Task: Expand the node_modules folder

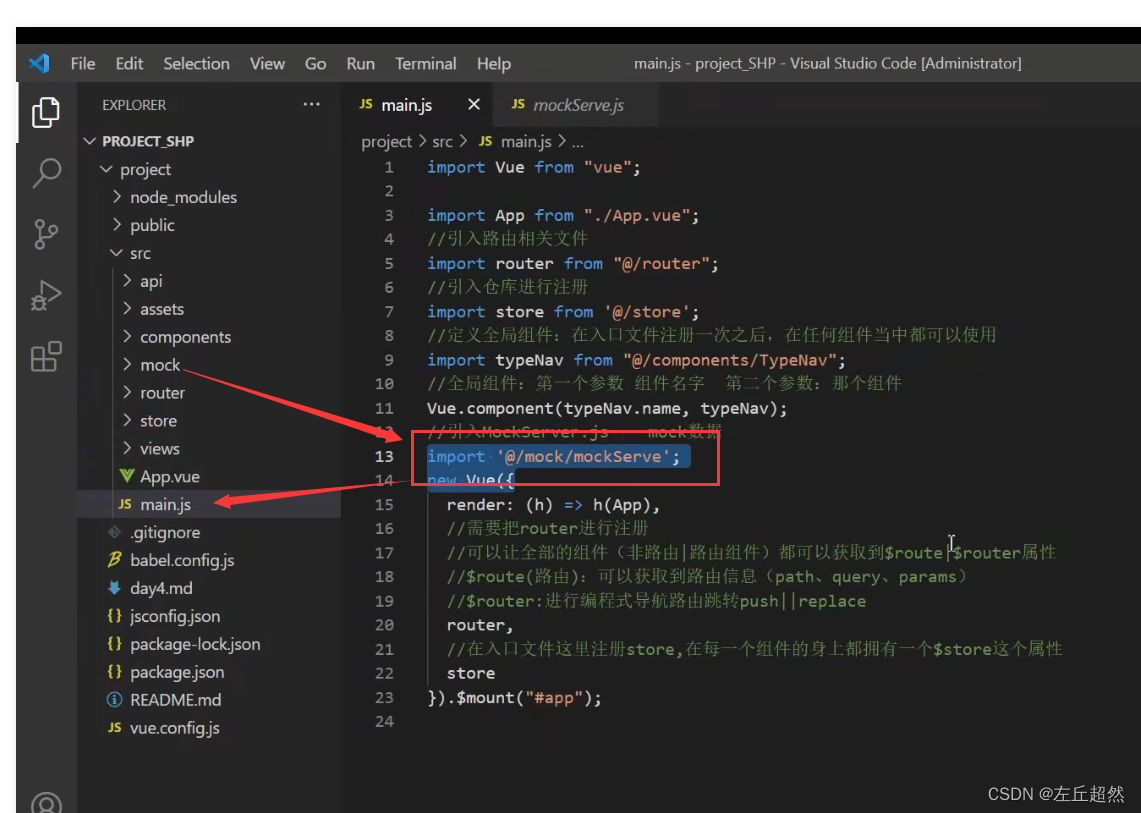Action: coord(117,197)
